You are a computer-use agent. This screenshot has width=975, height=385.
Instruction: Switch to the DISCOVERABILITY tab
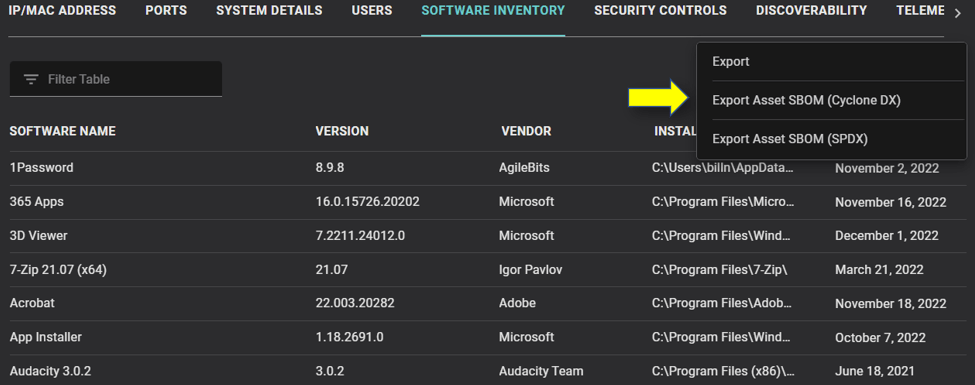tap(811, 11)
